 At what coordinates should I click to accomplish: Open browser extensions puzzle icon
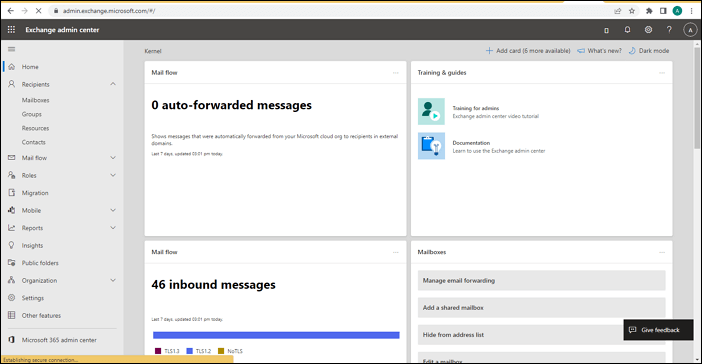point(649,11)
